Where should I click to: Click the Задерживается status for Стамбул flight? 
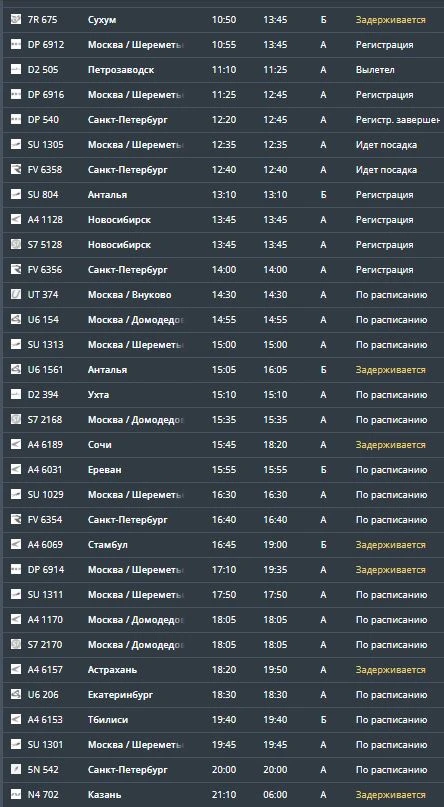[390, 545]
